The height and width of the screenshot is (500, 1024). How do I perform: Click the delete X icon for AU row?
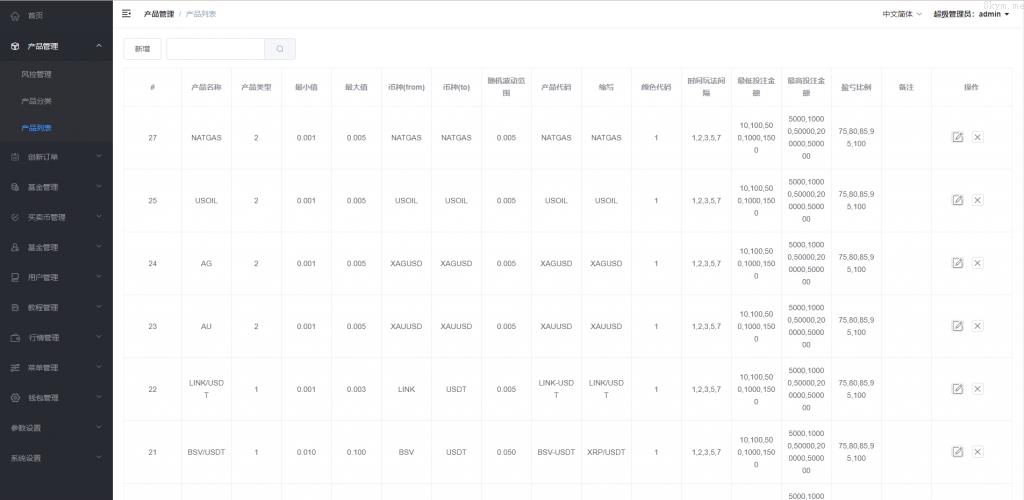coord(977,326)
